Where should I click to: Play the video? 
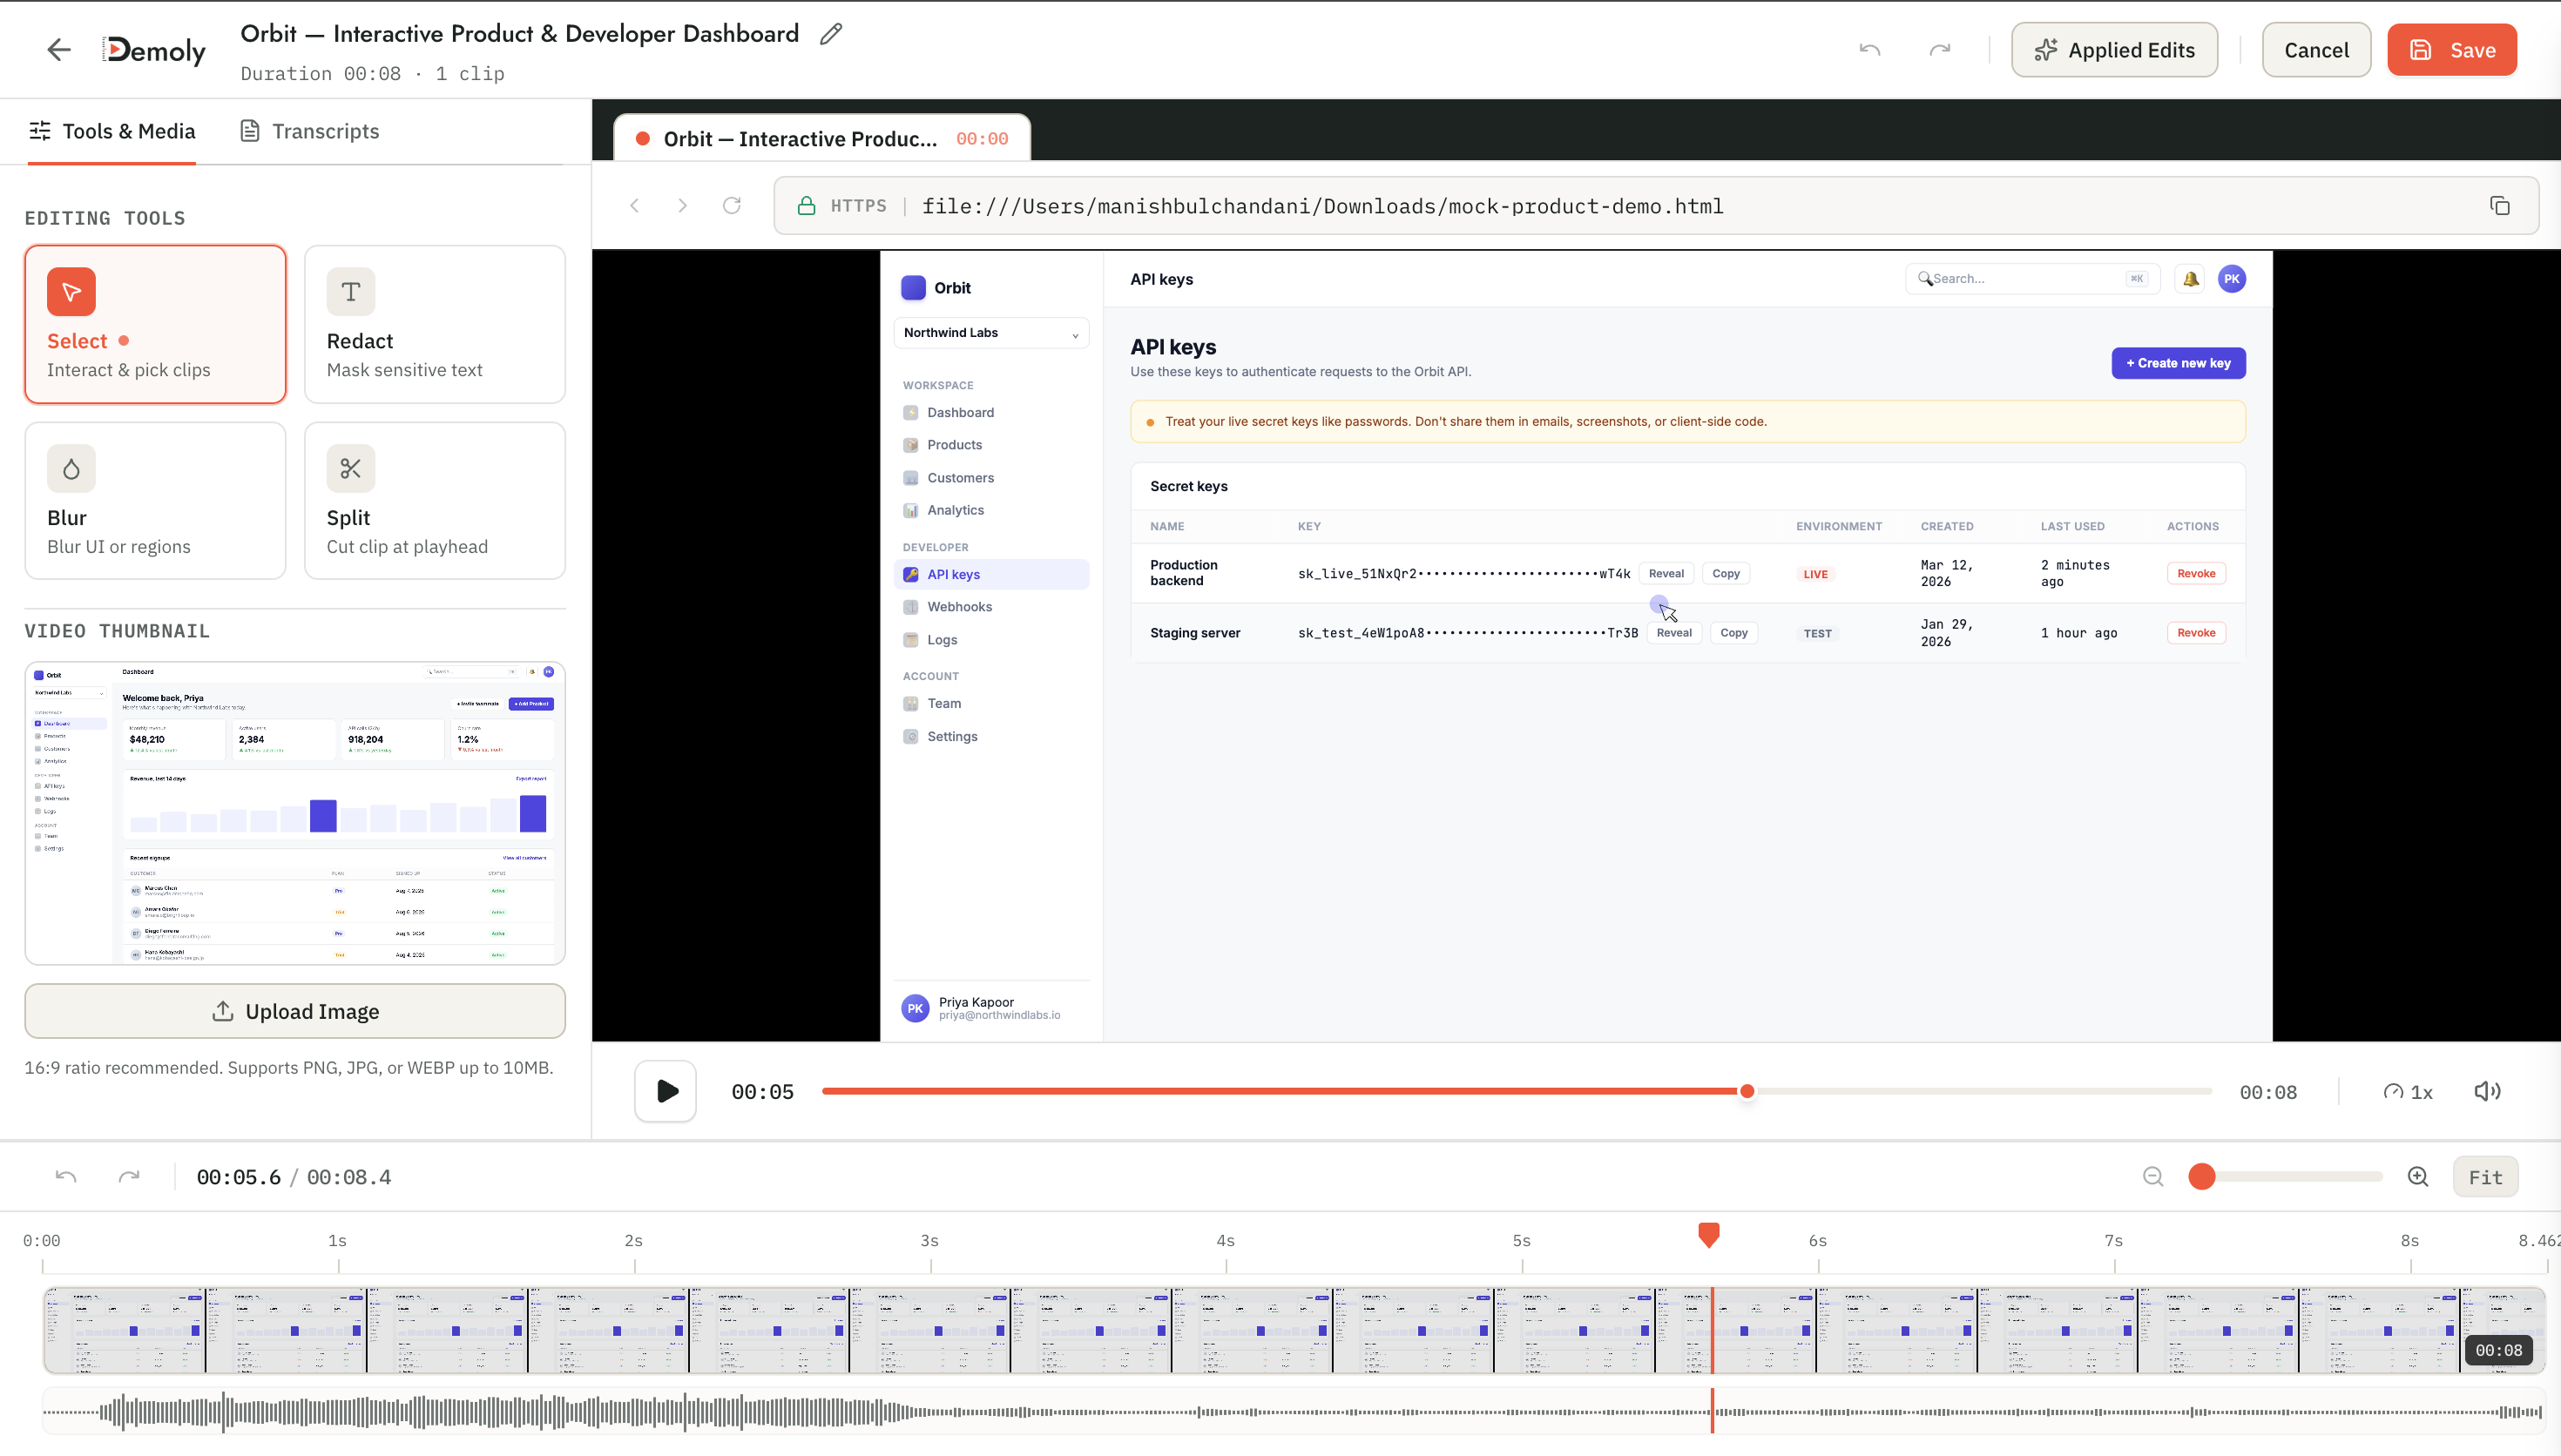click(x=666, y=1091)
